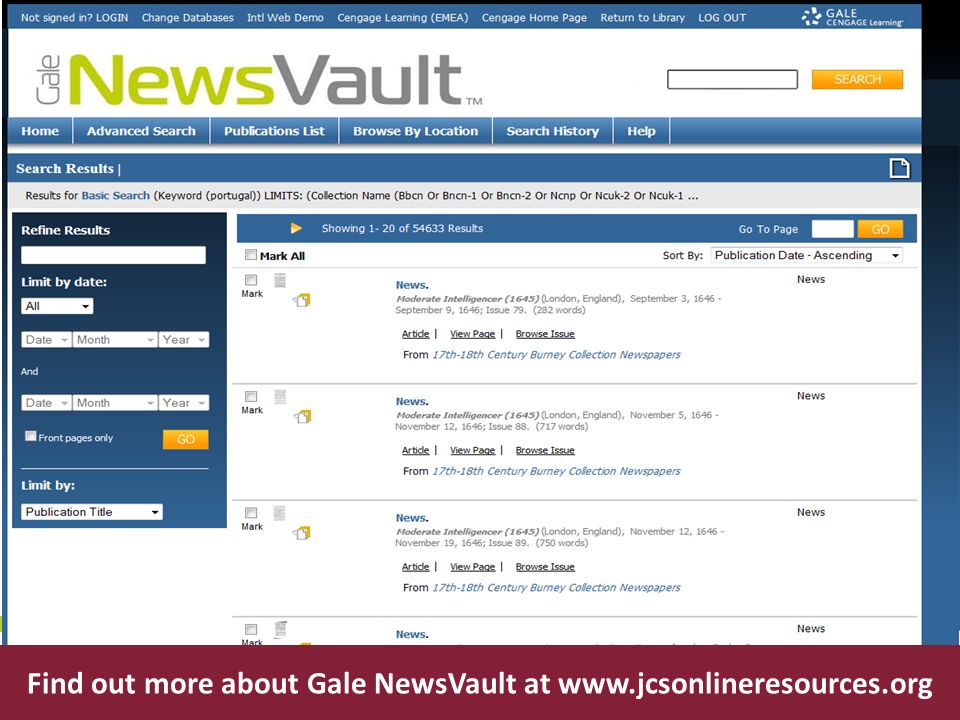The height and width of the screenshot is (720, 960).
Task: Click the LOGIN link in top bar
Action: tap(112, 18)
